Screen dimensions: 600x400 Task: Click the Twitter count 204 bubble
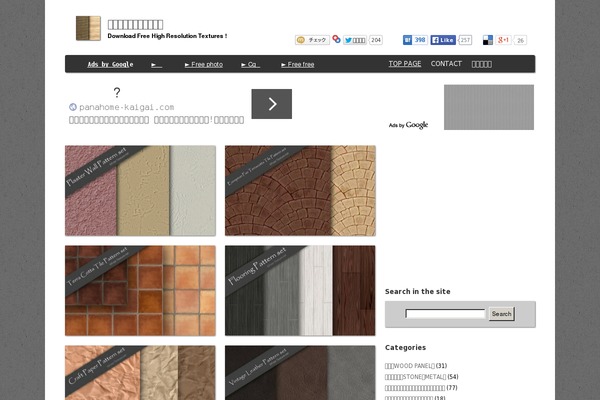(376, 40)
